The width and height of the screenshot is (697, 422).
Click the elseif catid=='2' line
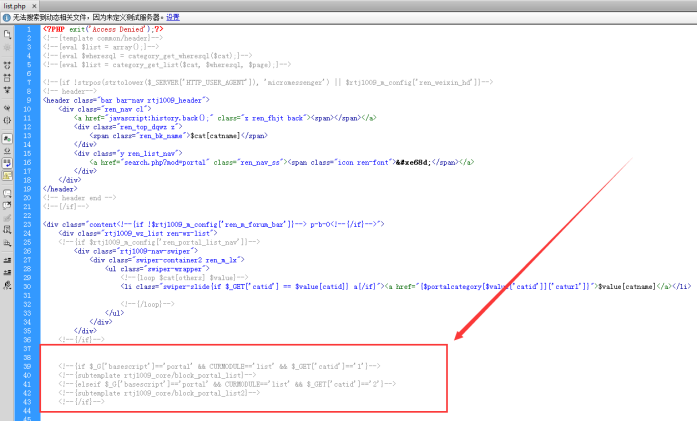227,384
